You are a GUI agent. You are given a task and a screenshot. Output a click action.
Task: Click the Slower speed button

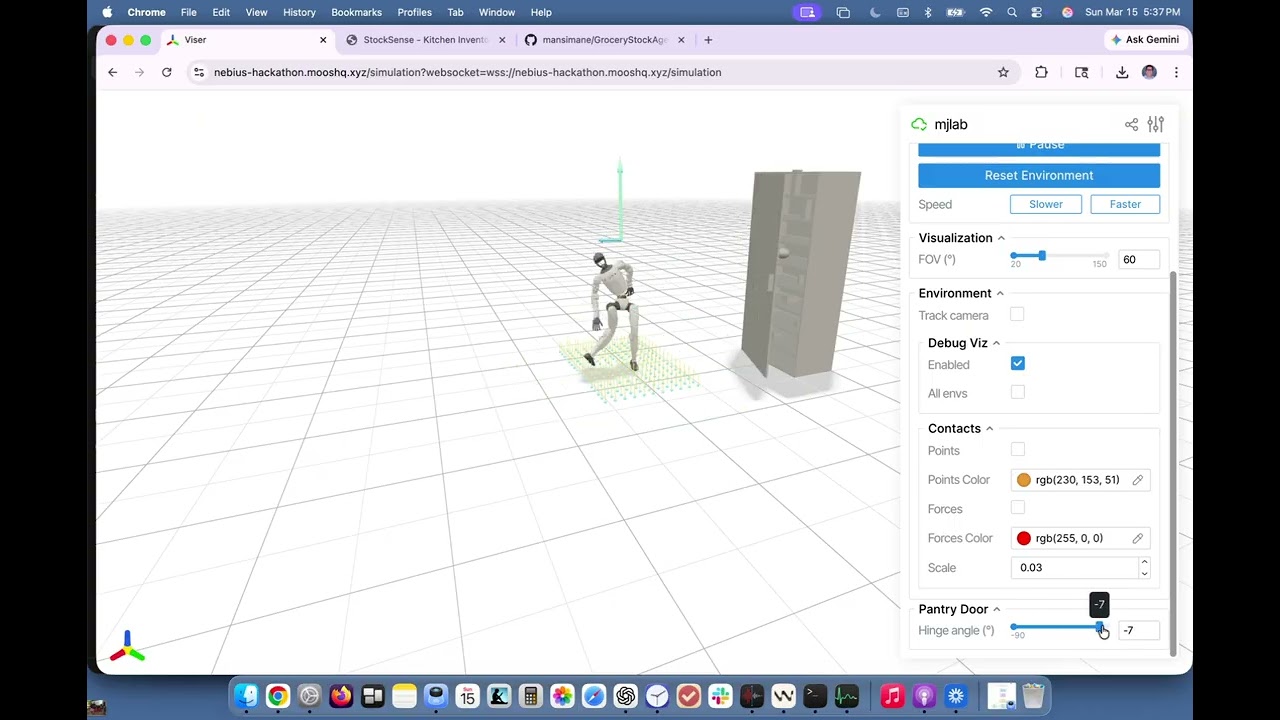point(1046,204)
